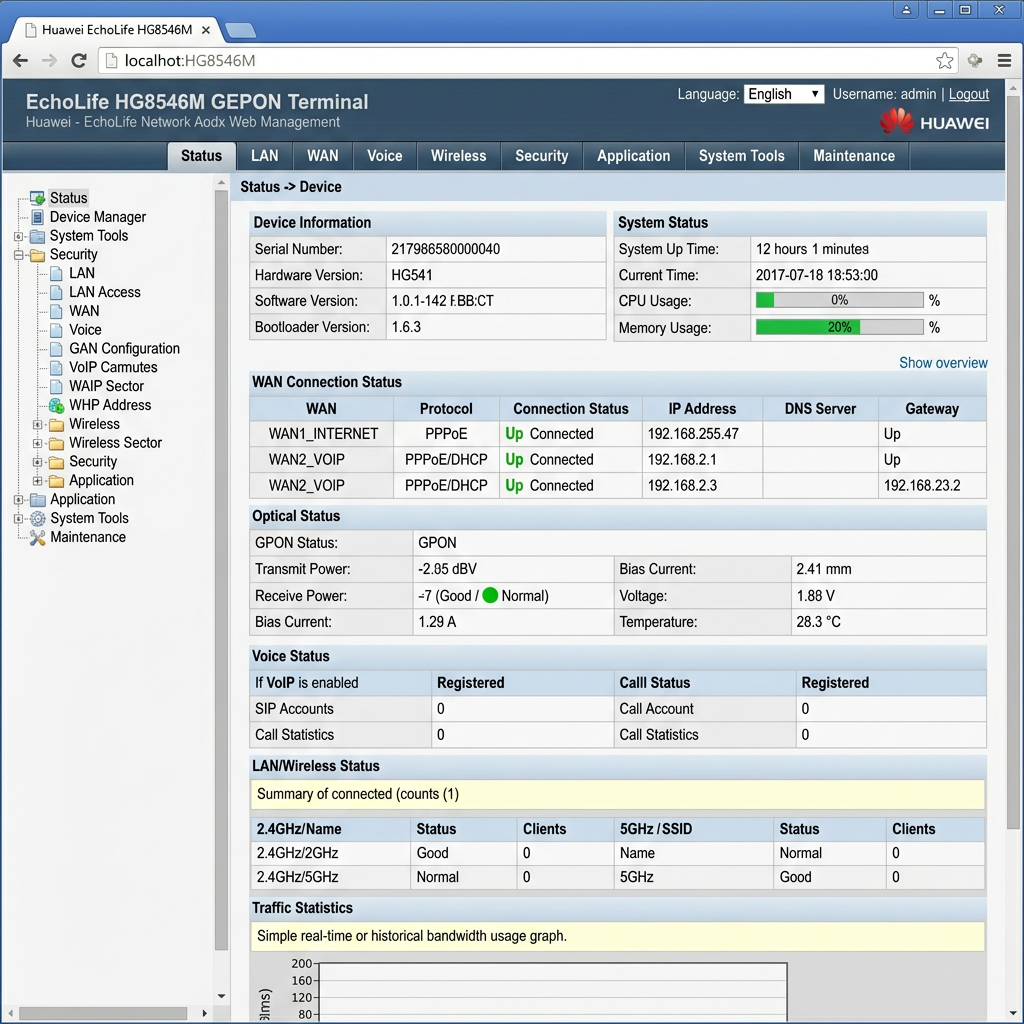
Task: Click the IP address 192.168.255.47
Action: click(693, 434)
